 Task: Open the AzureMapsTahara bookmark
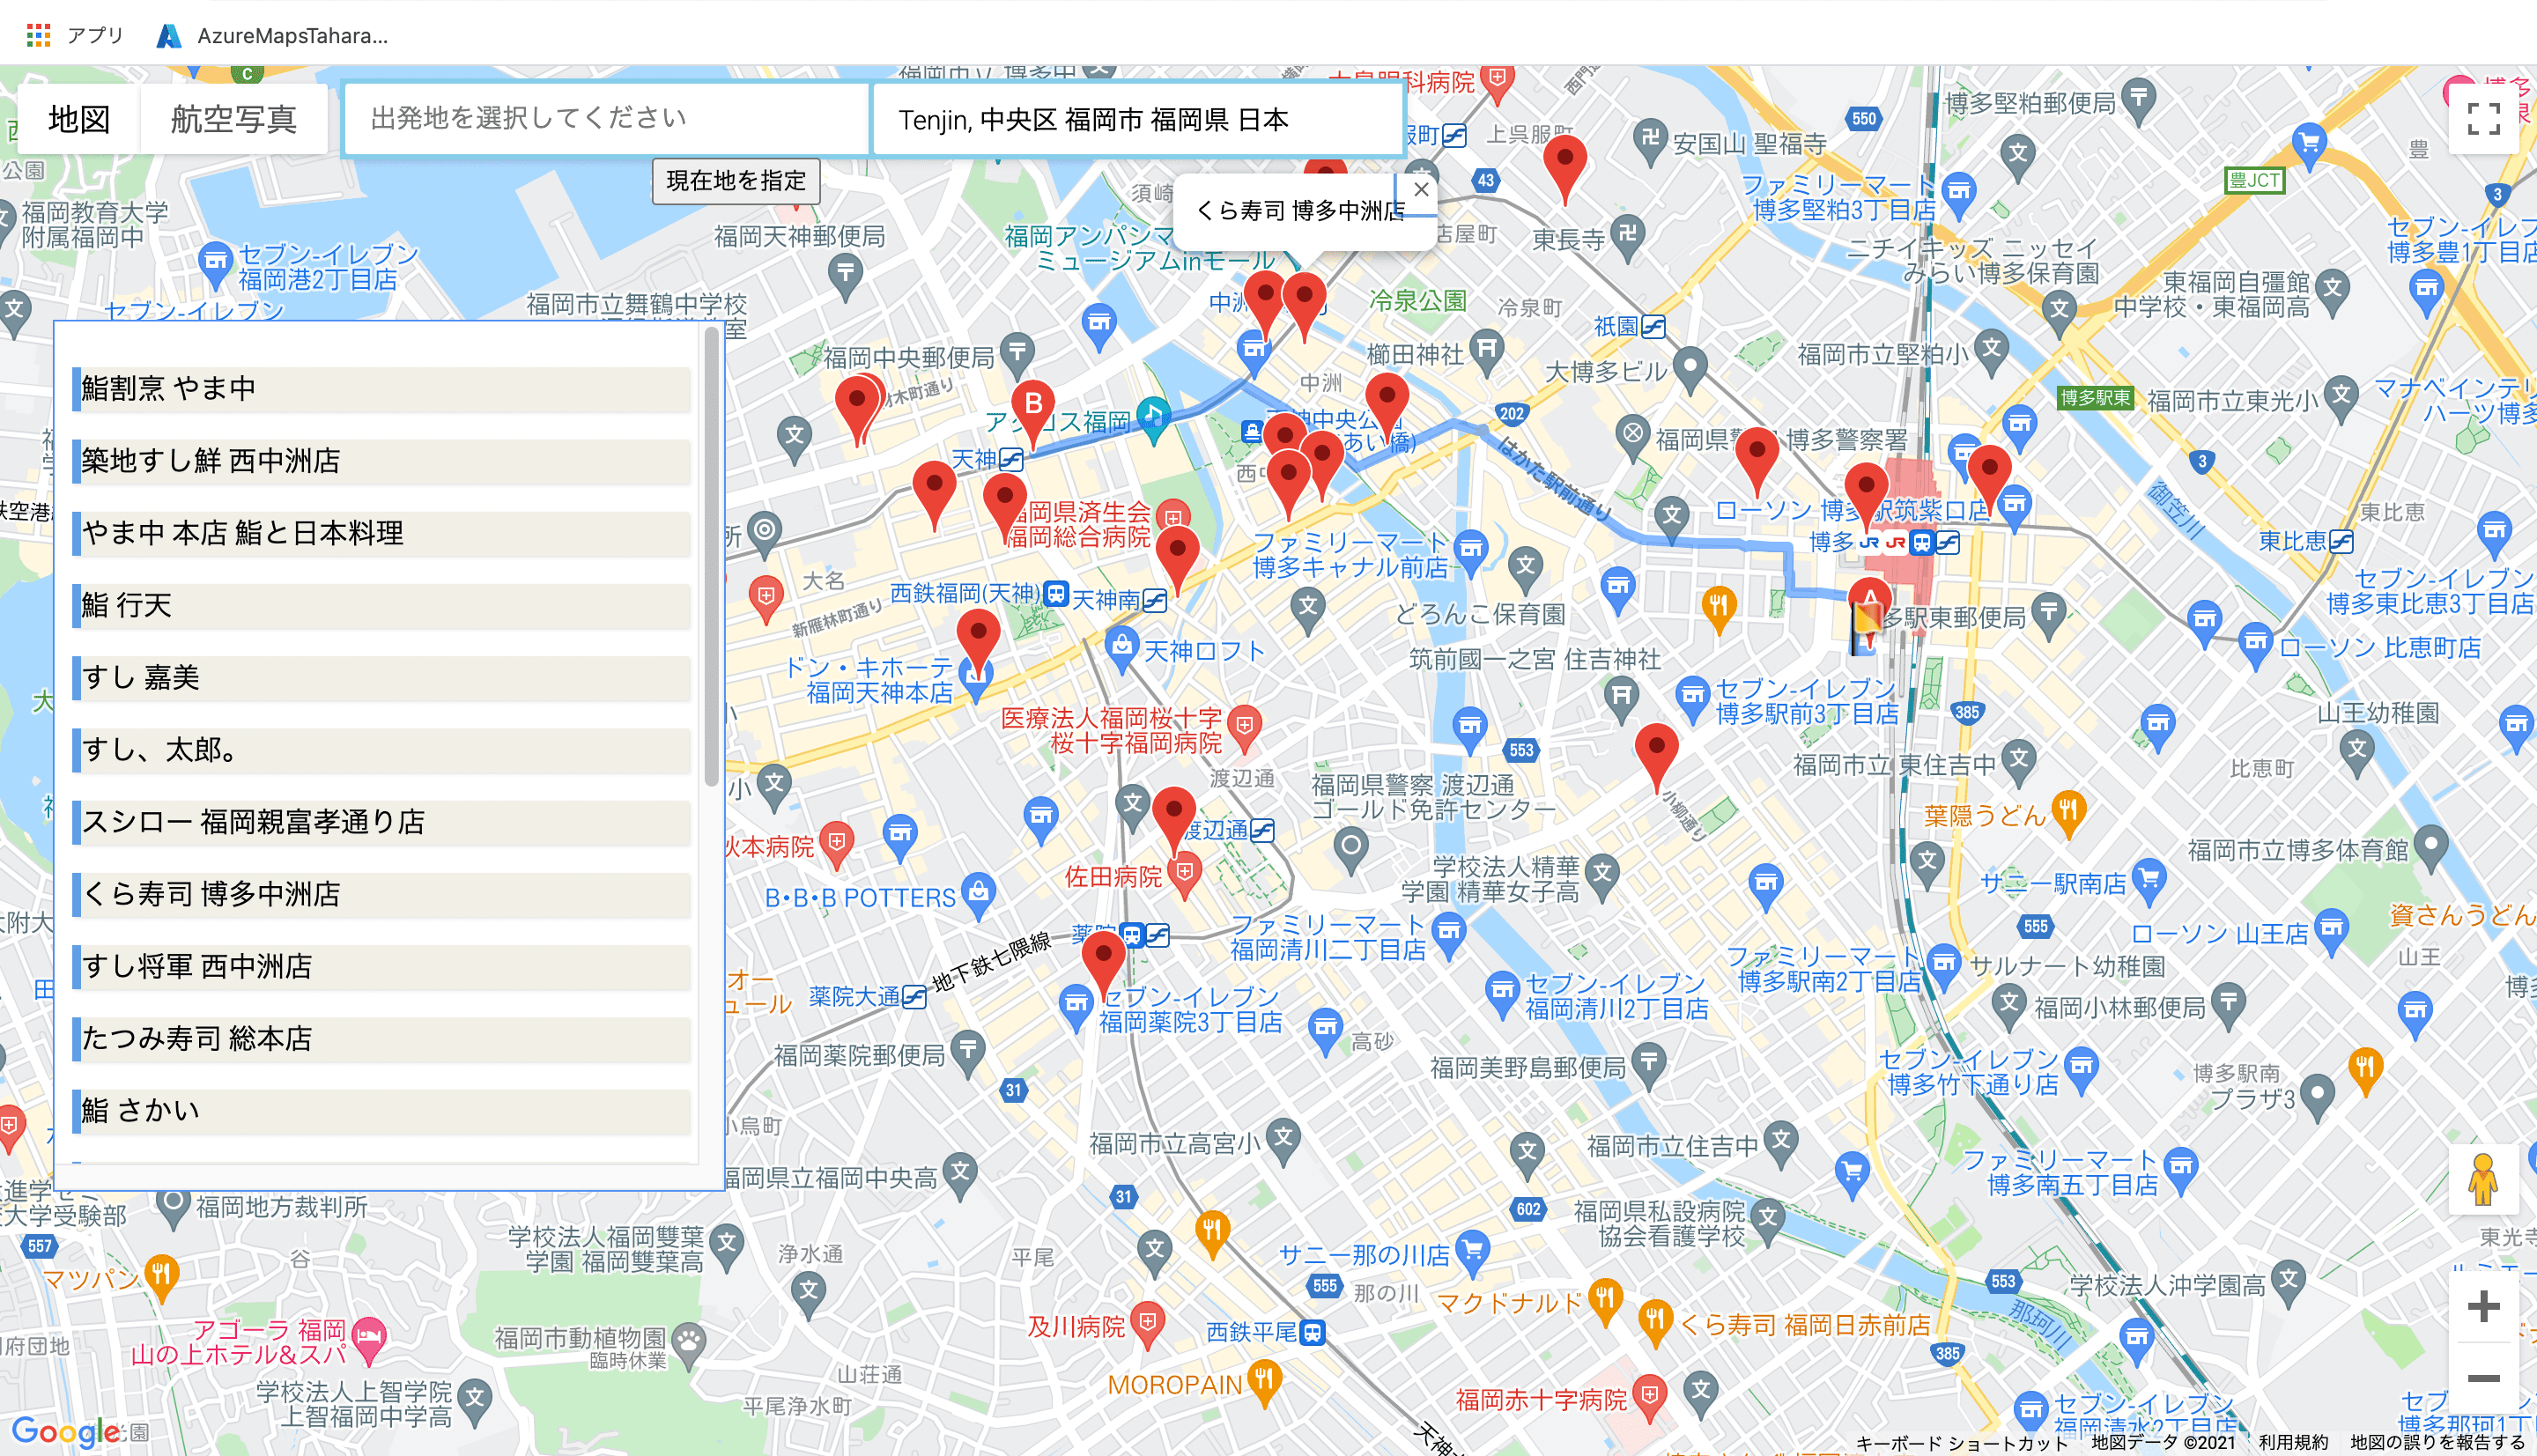click(272, 35)
